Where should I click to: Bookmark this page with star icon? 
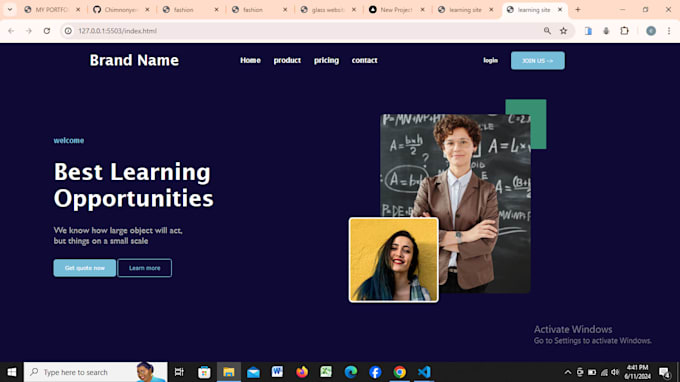(x=563, y=31)
